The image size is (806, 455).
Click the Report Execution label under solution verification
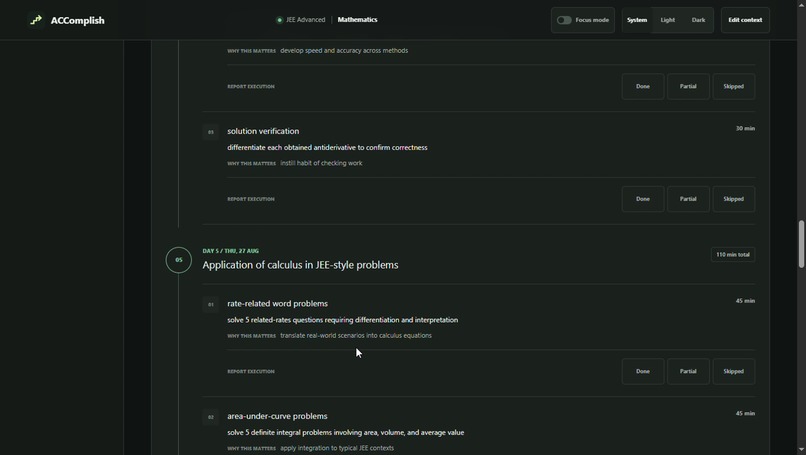251,199
